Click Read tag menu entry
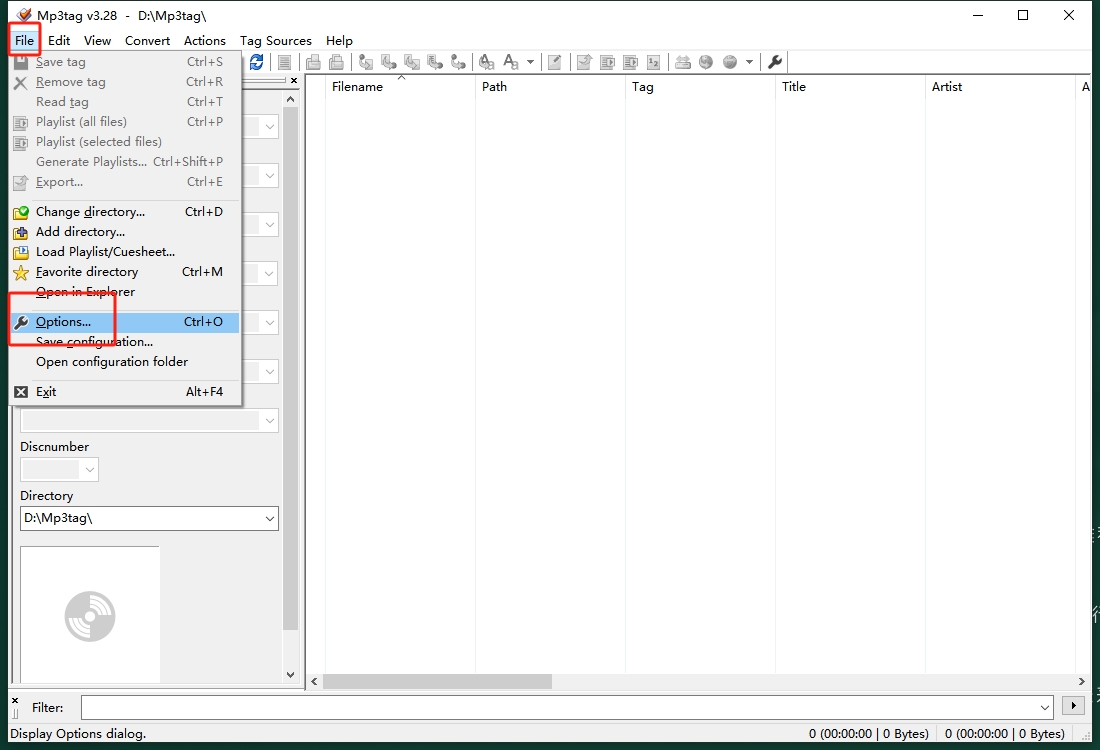The image size is (1100, 750). 126,102
